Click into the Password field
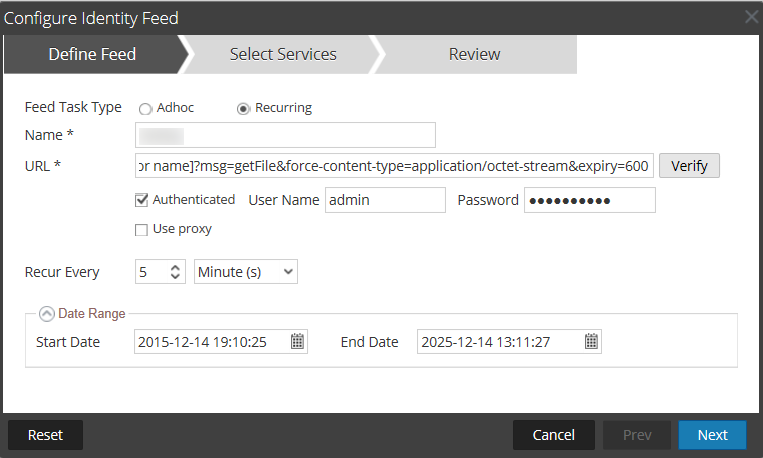This screenshot has width=763, height=458. tap(589, 200)
